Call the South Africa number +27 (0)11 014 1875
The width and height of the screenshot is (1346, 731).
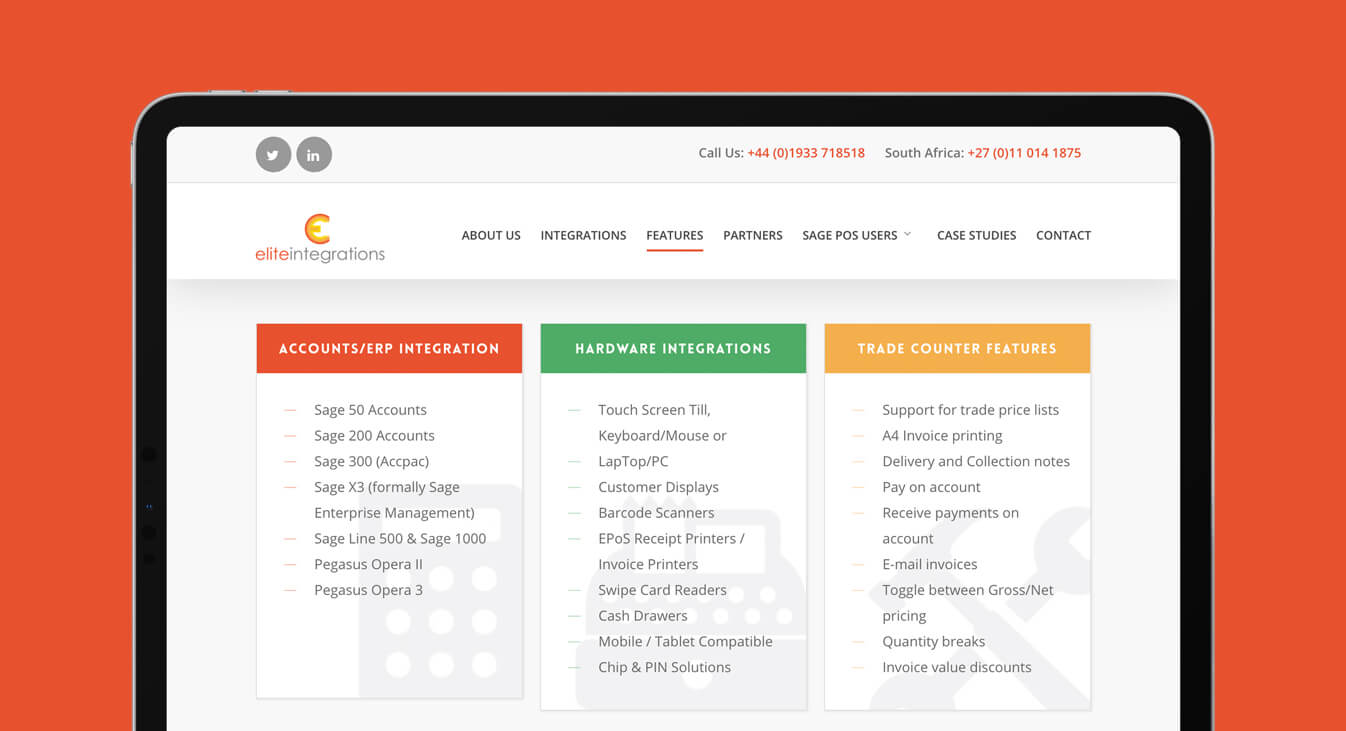pos(1024,153)
